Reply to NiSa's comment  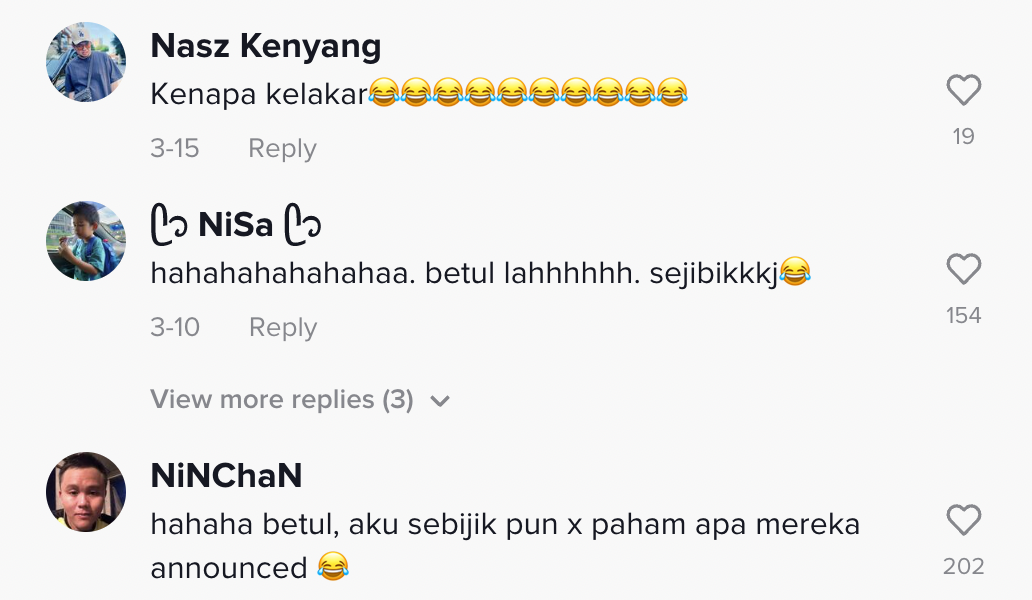[282, 327]
